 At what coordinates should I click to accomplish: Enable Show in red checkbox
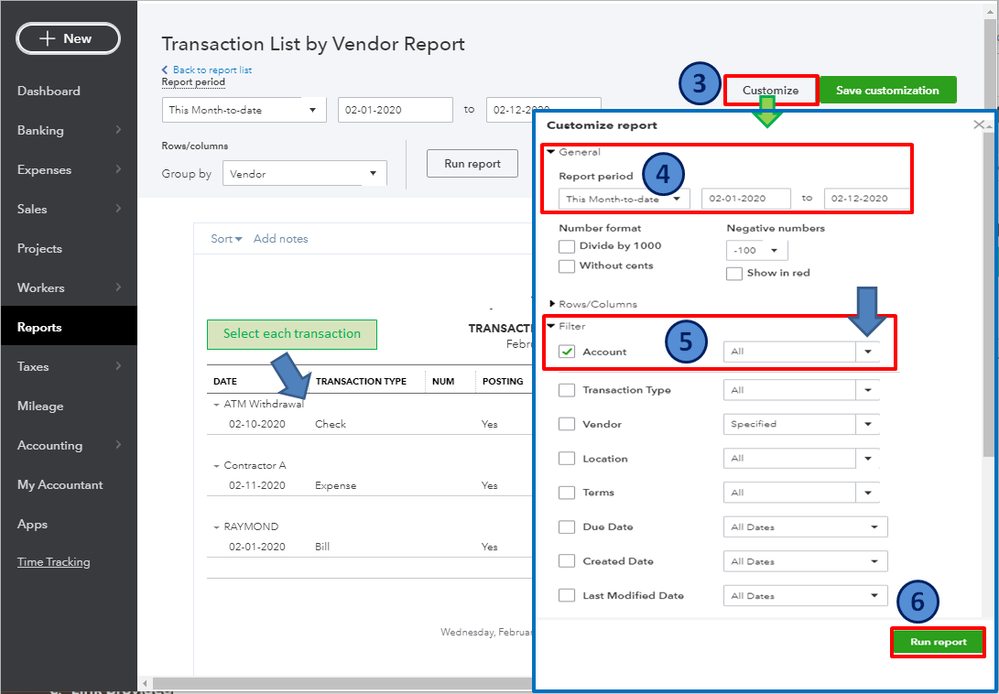(735, 273)
